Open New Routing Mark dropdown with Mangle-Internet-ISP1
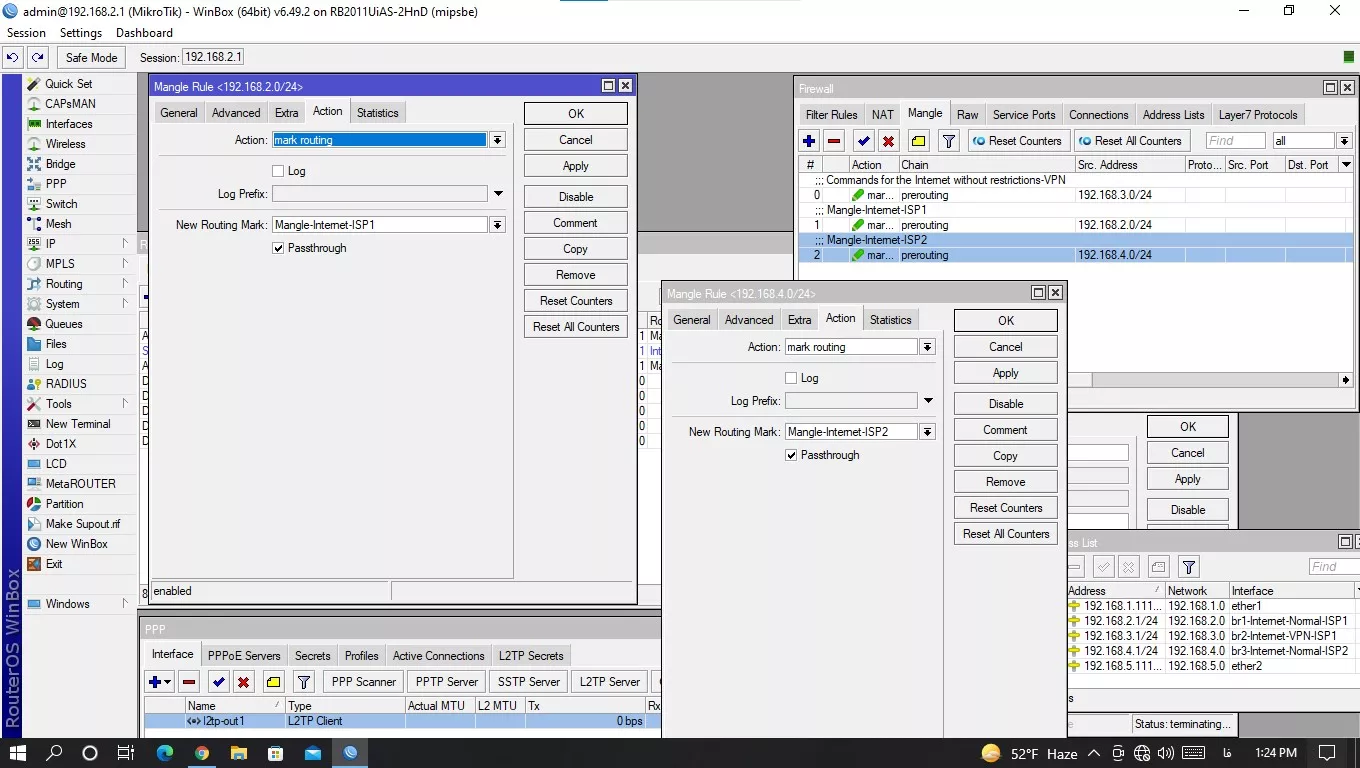 point(497,225)
